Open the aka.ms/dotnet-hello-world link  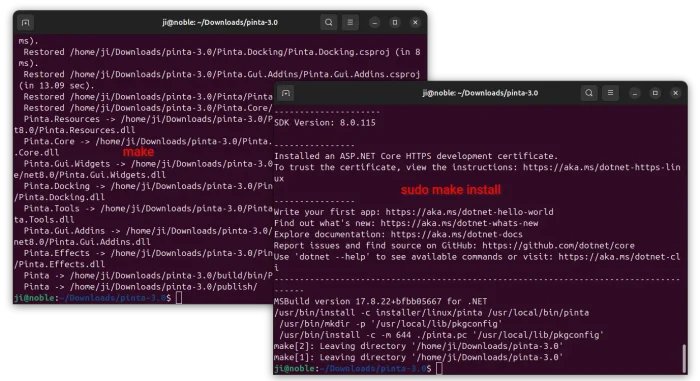tap(469, 212)
